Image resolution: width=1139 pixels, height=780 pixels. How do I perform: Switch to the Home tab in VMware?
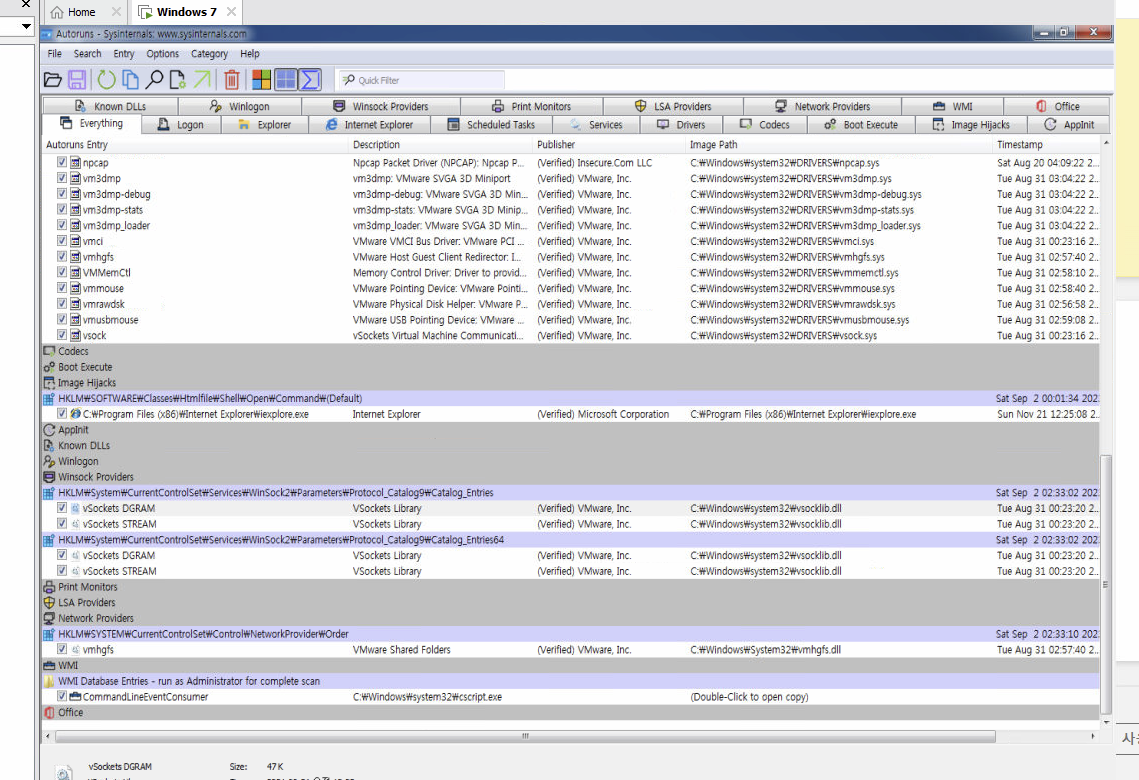(x=82, y=12)
